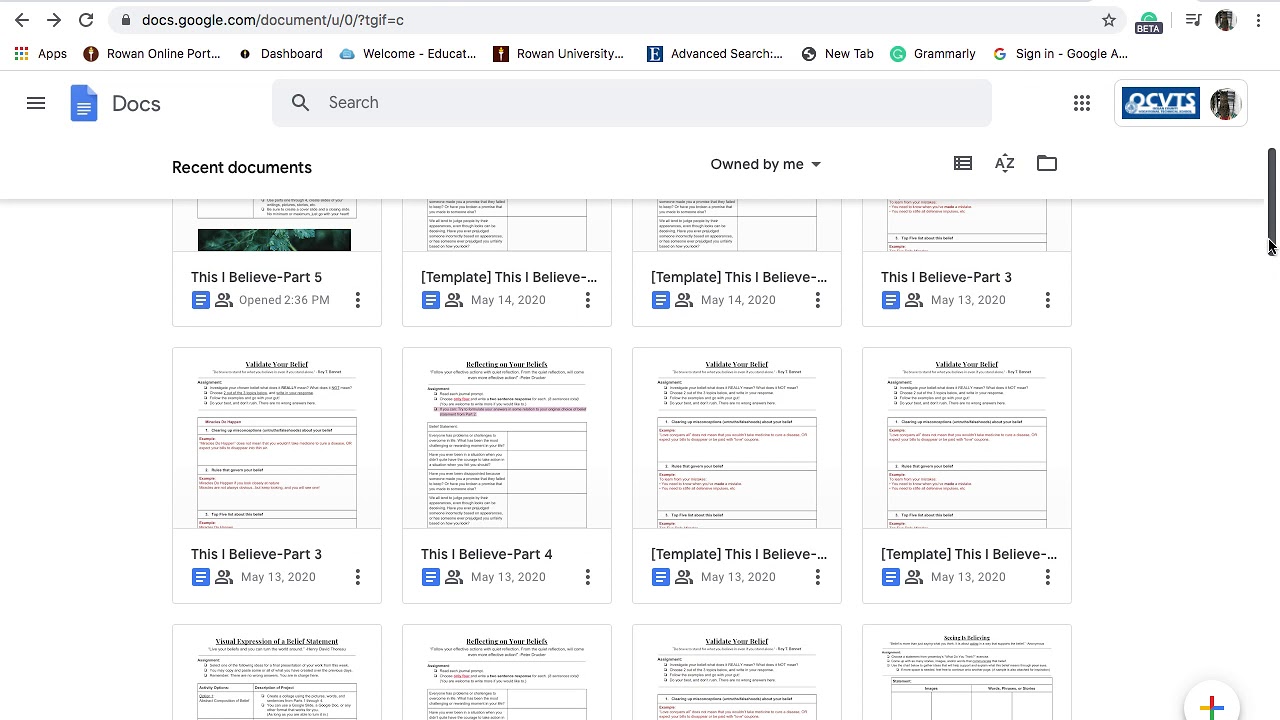The height and width of the screenshot is (720, 1280).
Task: Open the file picker folder icon
Action: (x=1047, y=163)
